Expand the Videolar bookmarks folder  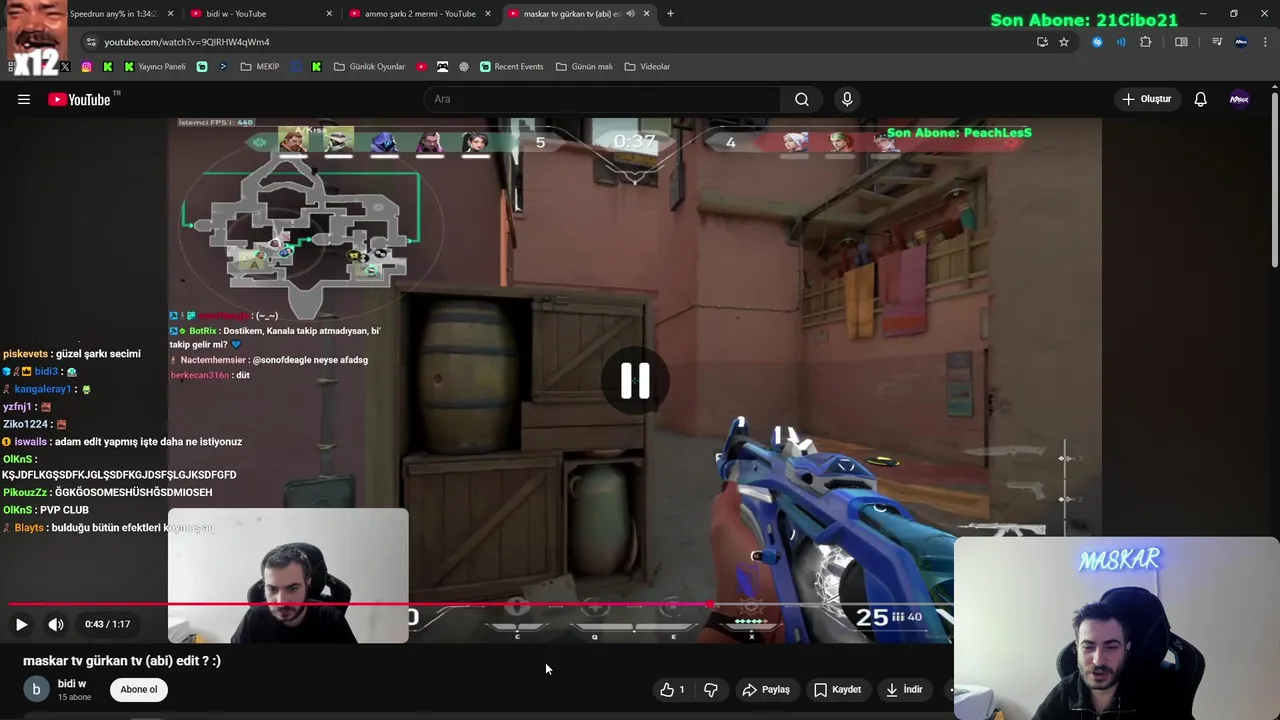647,67
